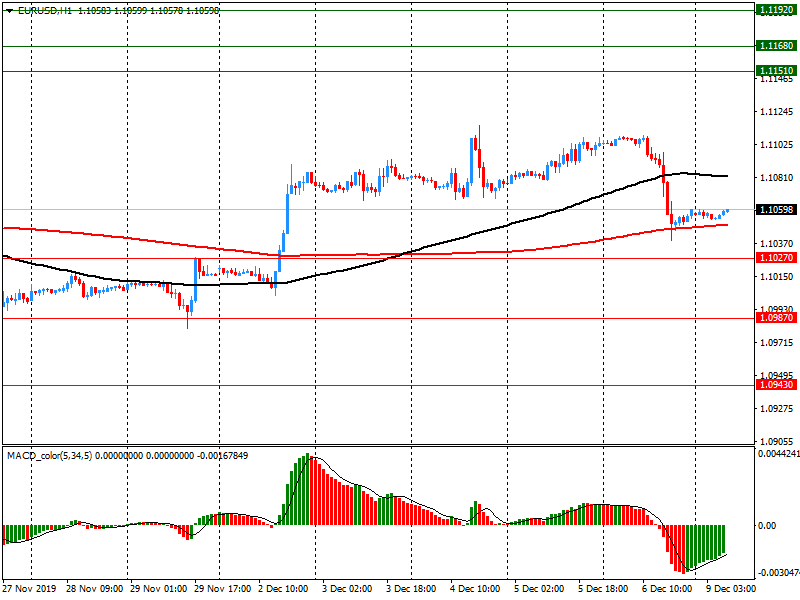Viewport: 800px width, 600px height.
Task: Click the 1.11025 price scale value
Action: 777,145
